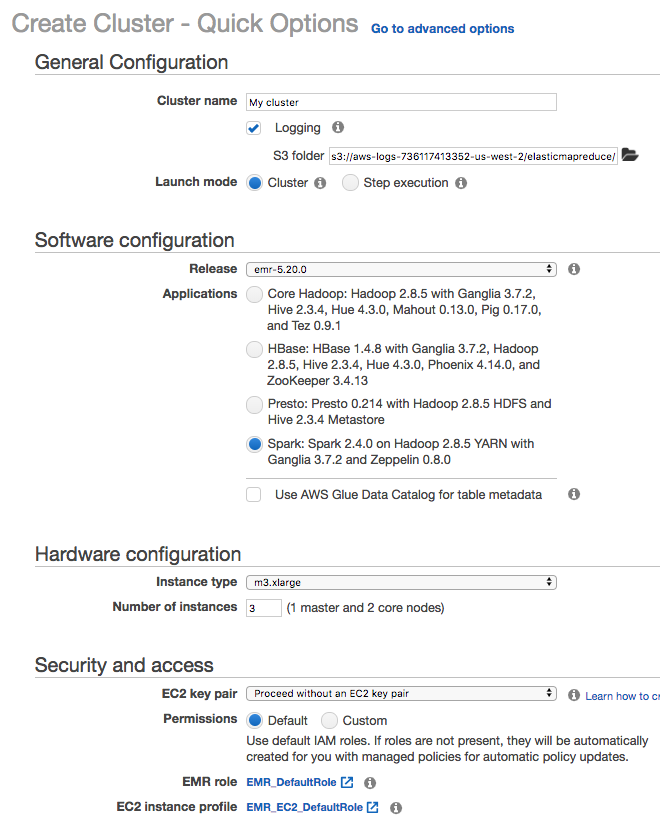Enable Use AWS Glue Data Catalog checkbox
The width and height of the screenshot is (660, 833).
click(254, 494)
